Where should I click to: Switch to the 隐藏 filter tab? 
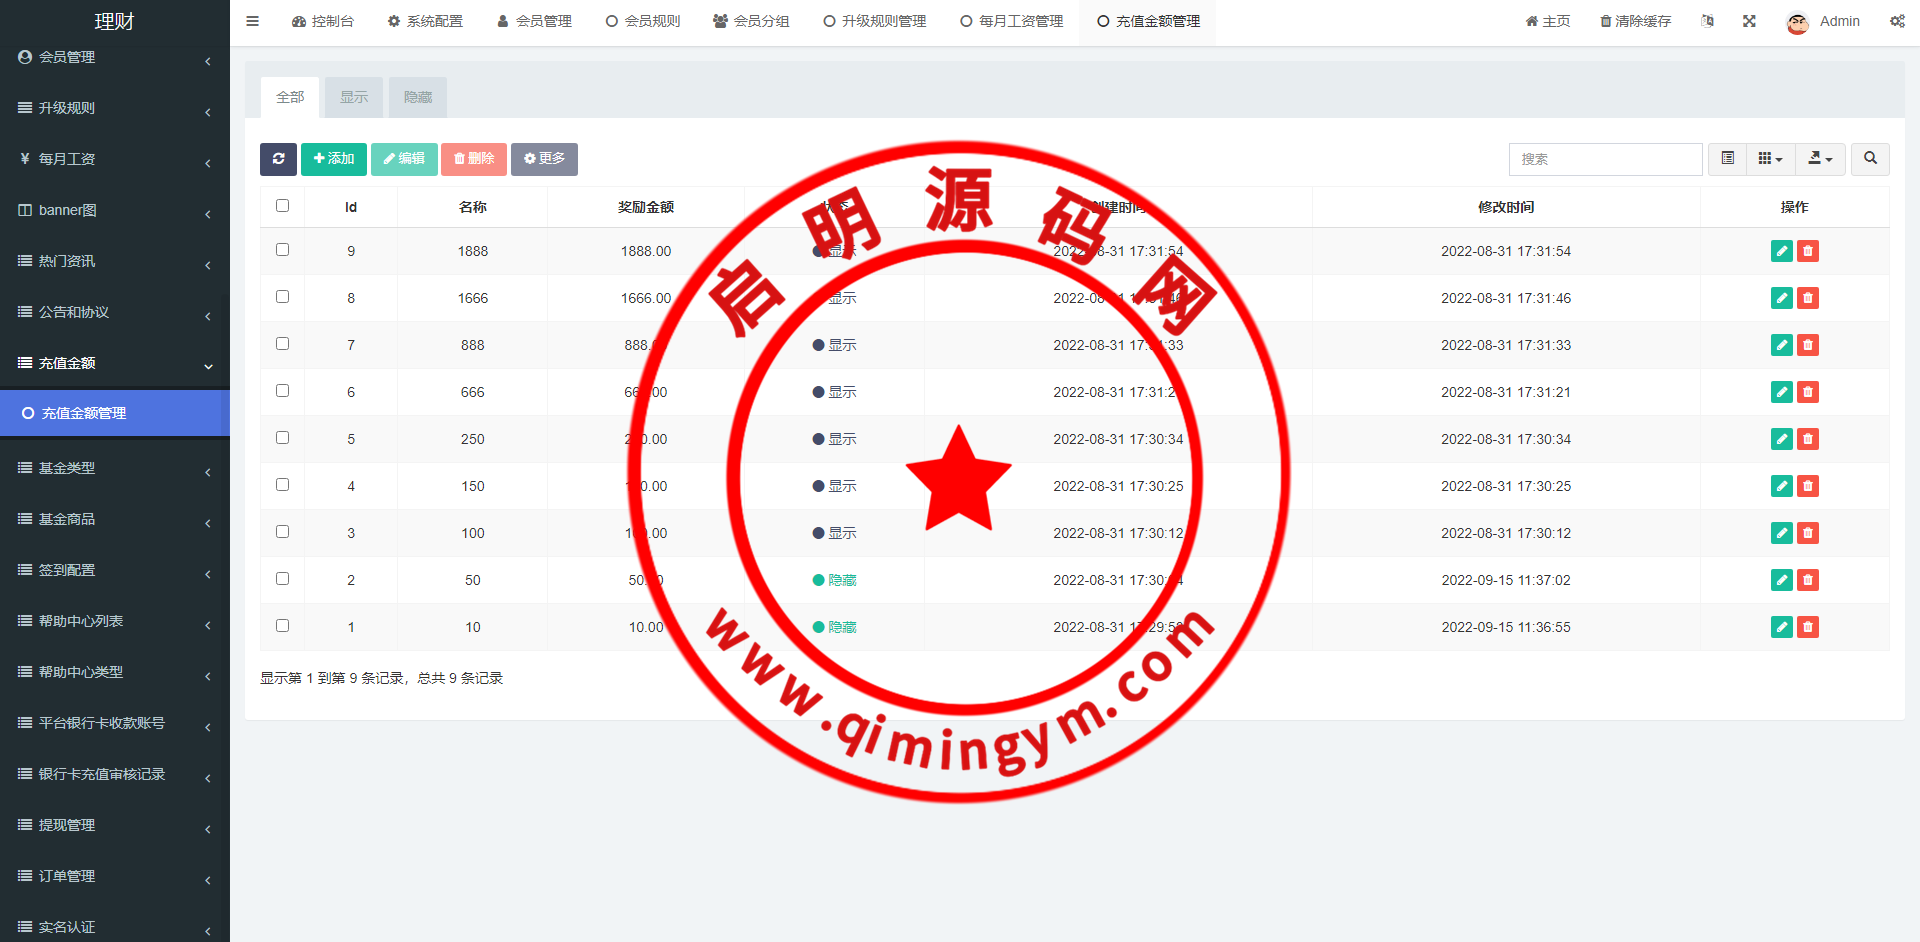(417, 97)
